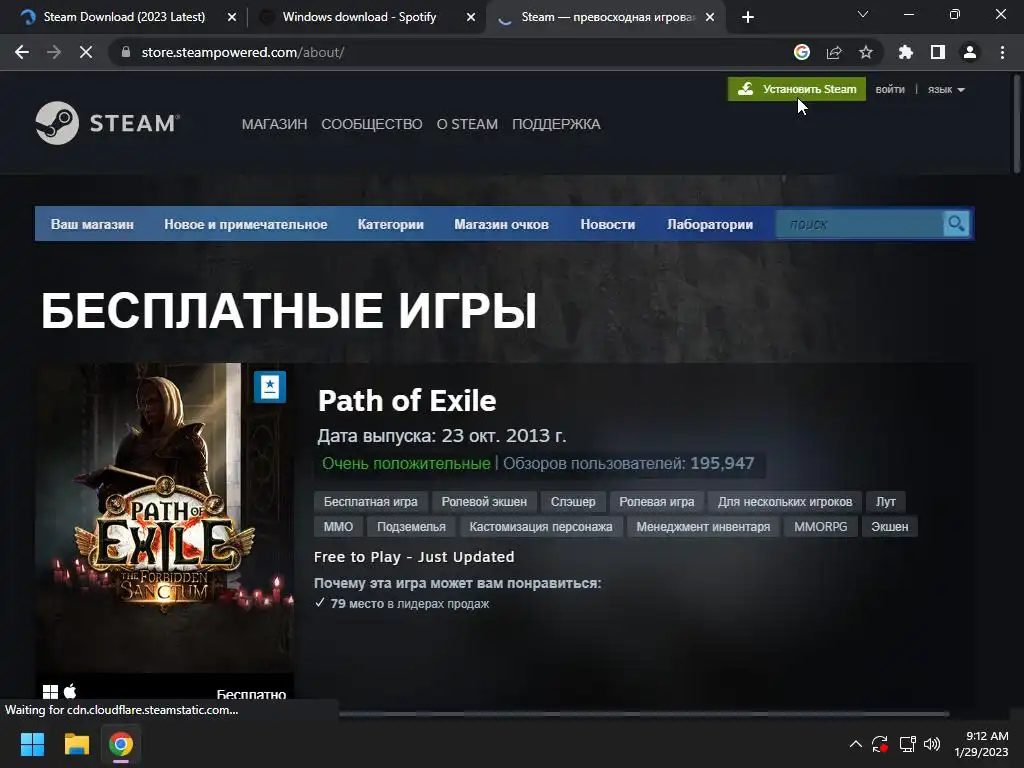Click the Chrome icon in taskbar
Image resolution: width=1024 pixels, height=768 pixels.
coord(121,744)
